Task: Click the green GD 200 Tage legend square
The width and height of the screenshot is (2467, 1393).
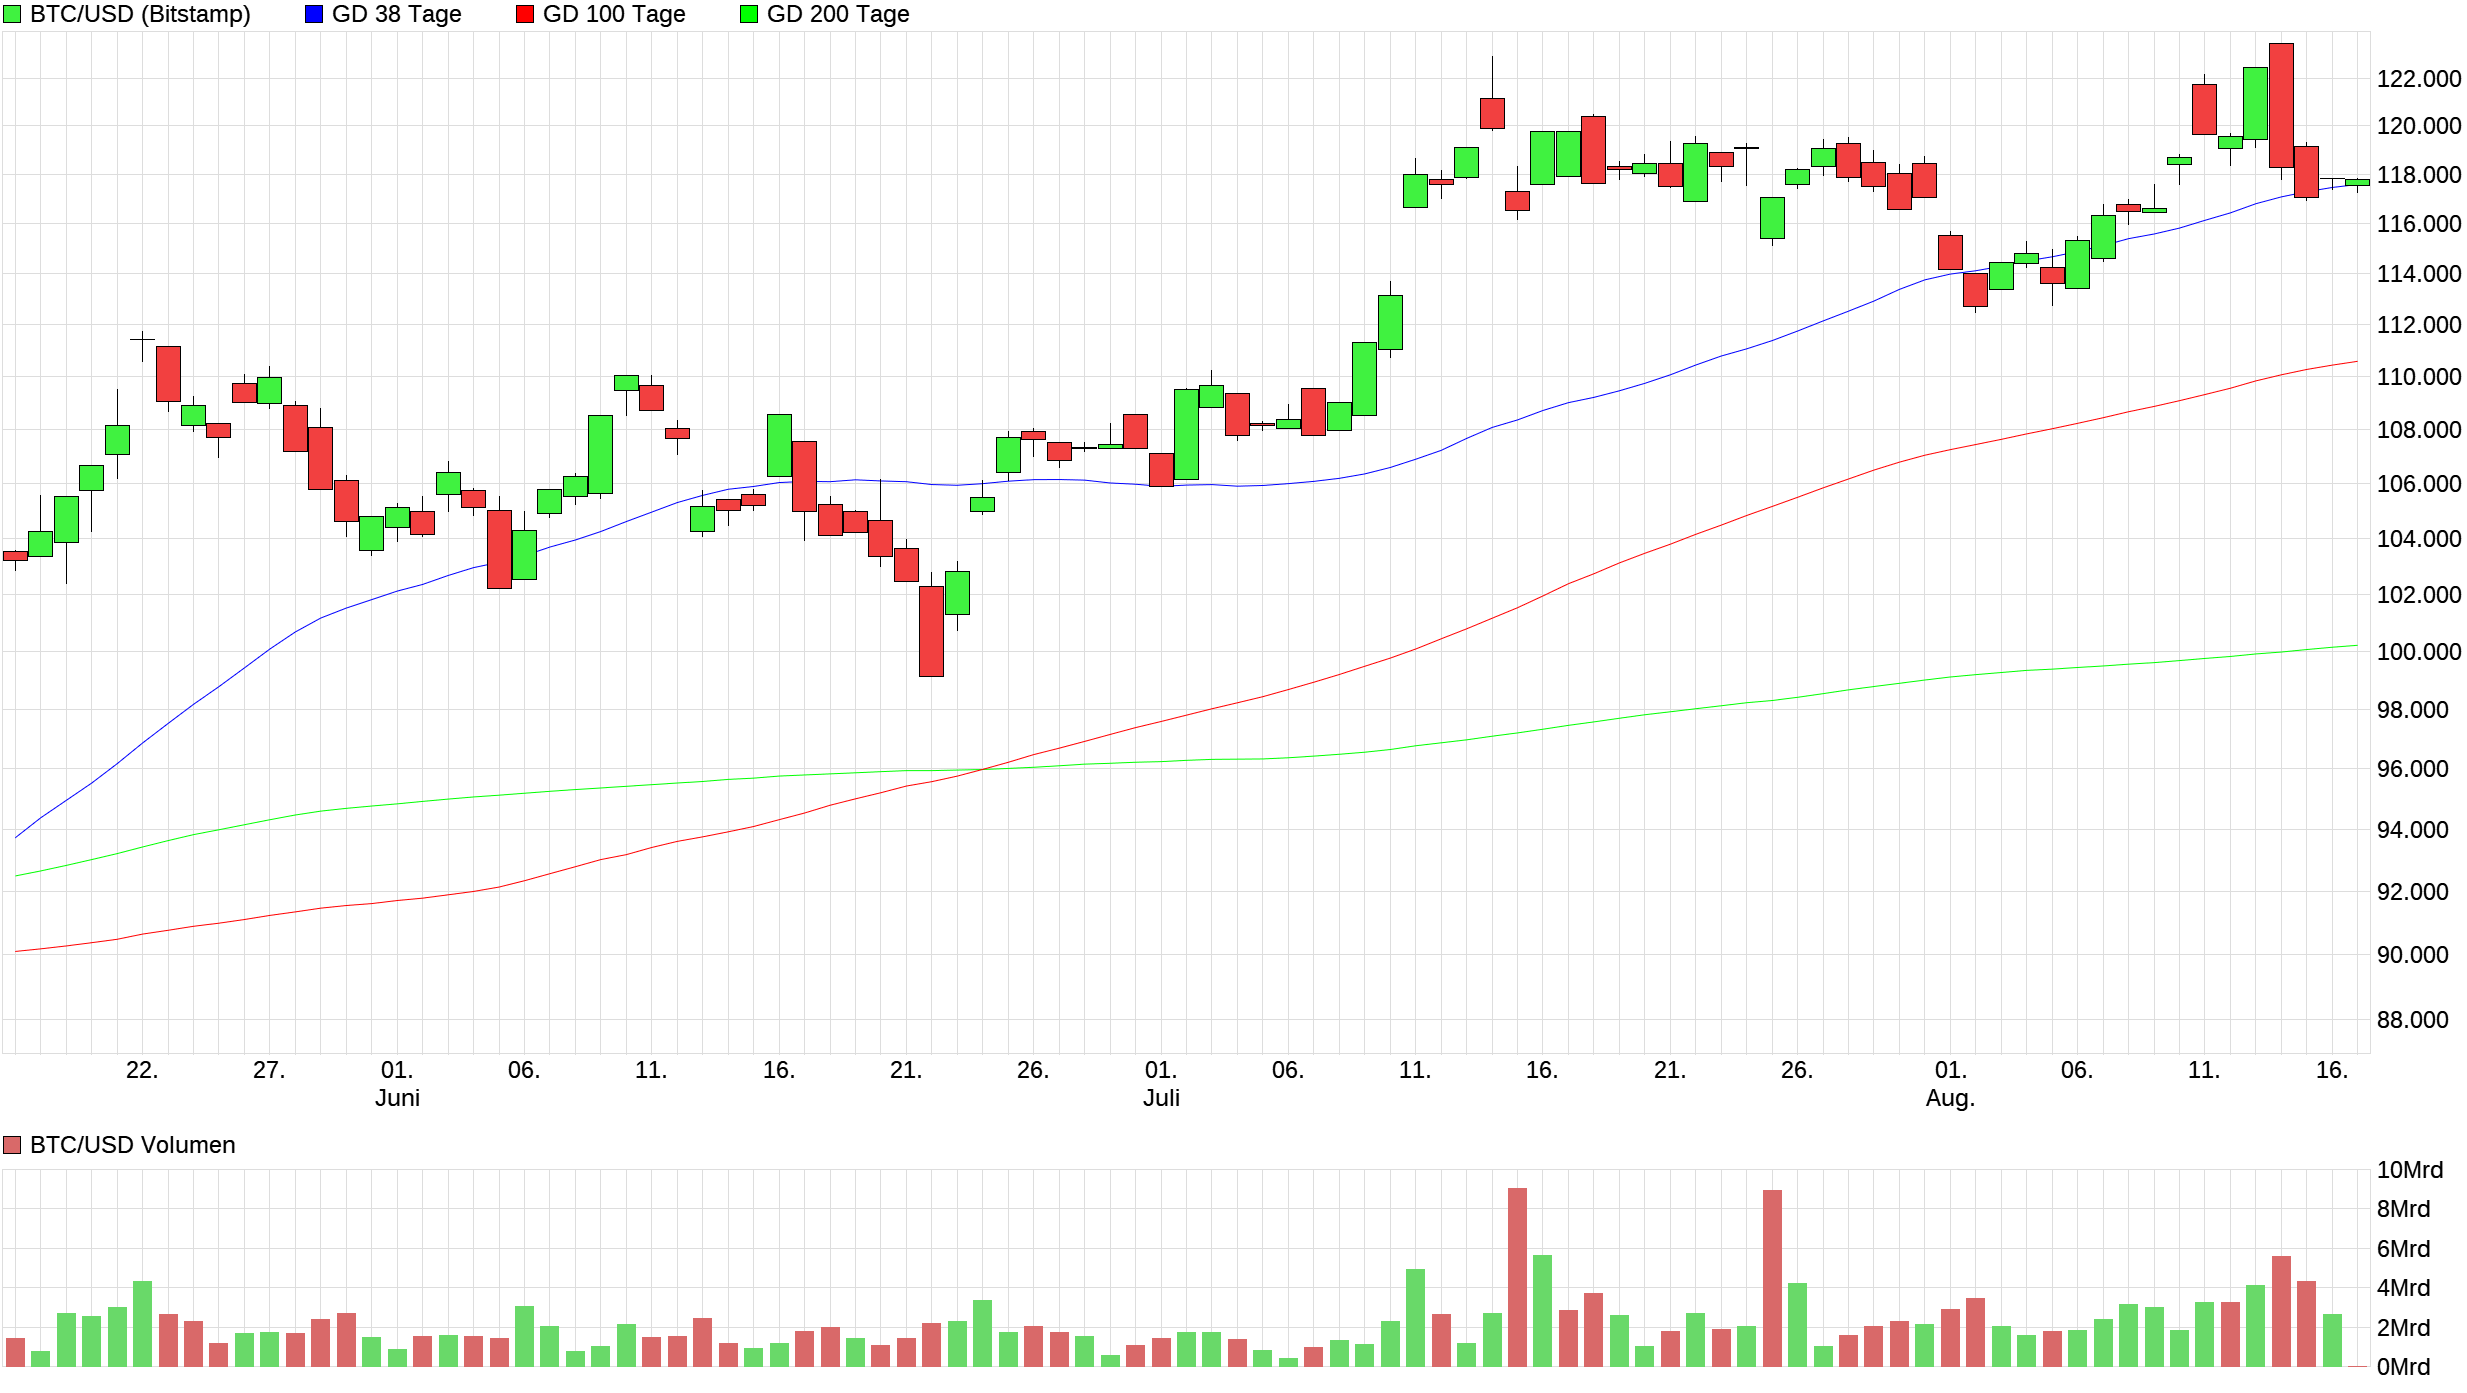Action: click(749, 14)
